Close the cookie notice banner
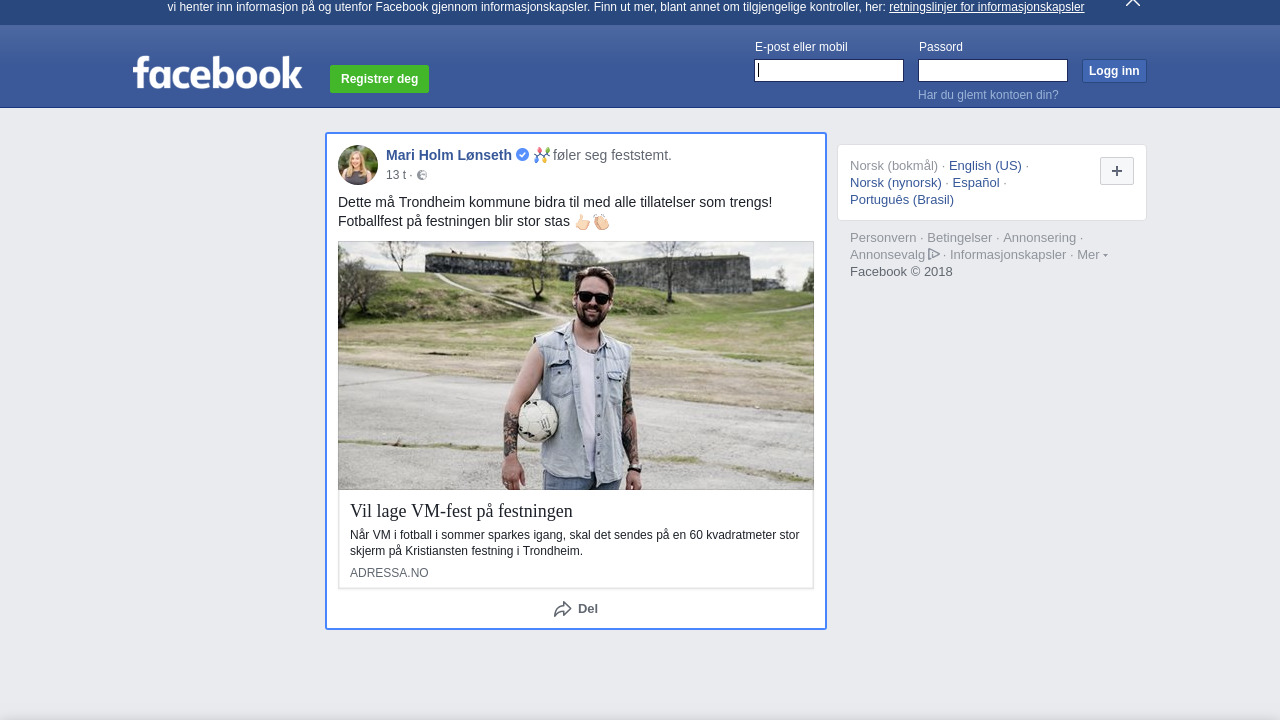 (x=1132, y=3)
